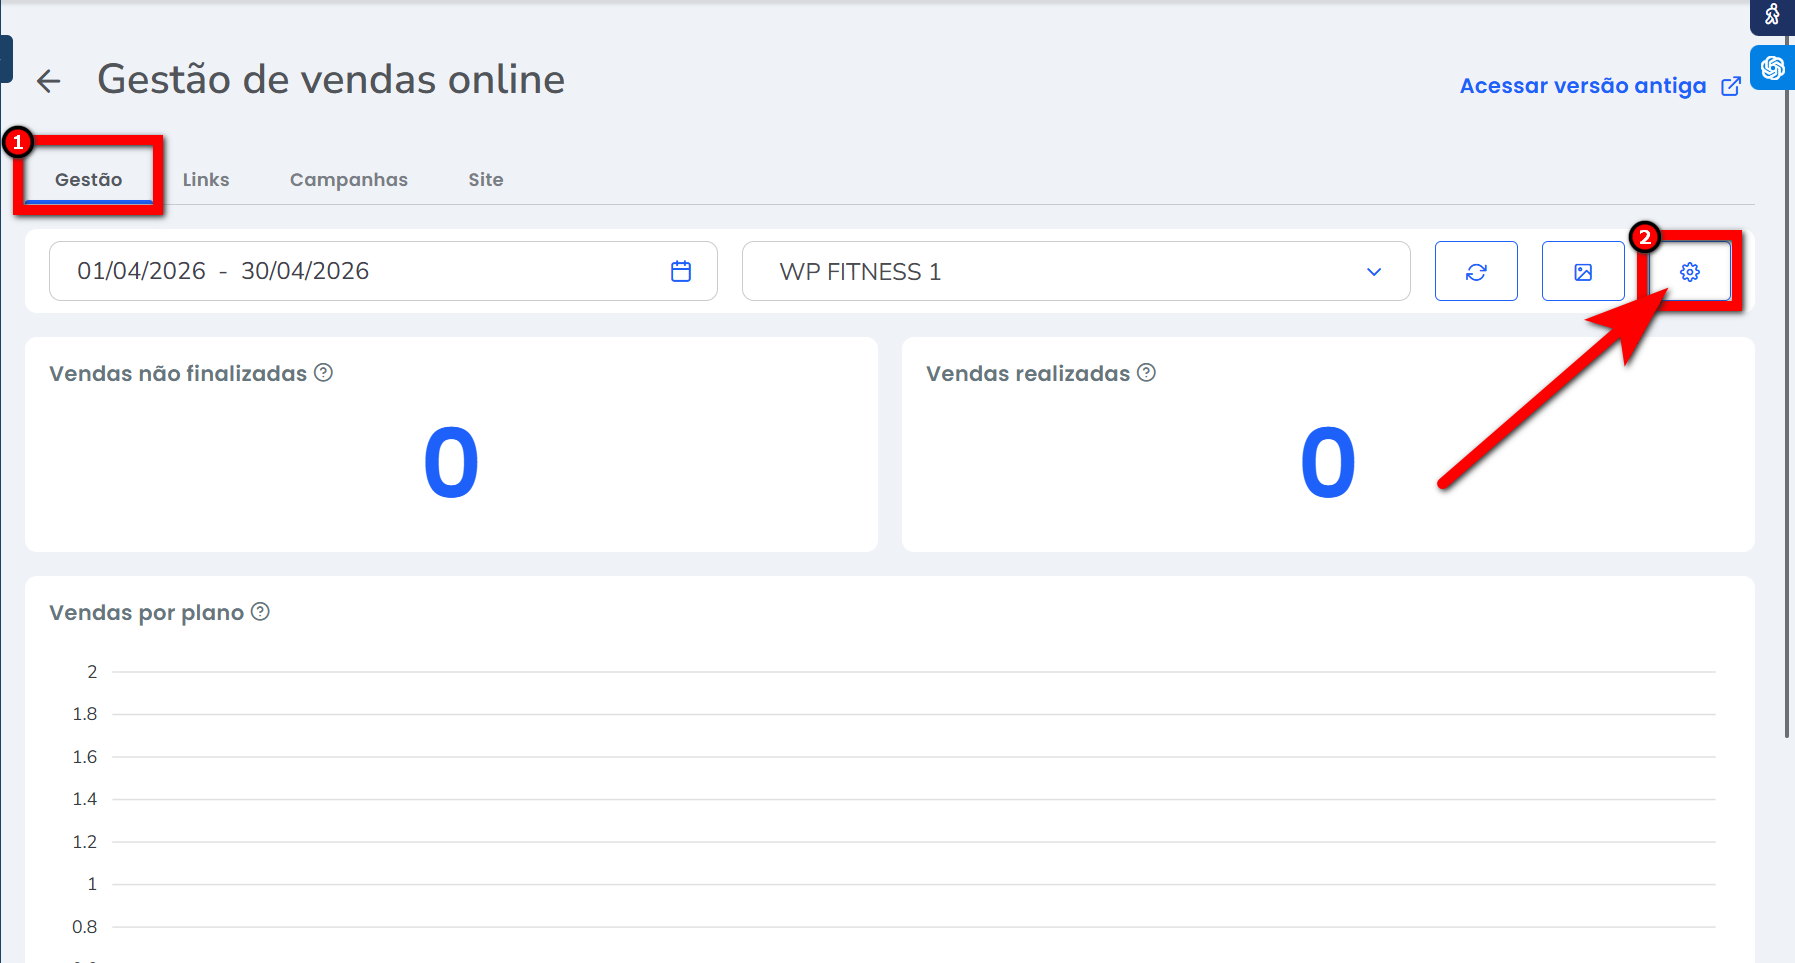Switch to the Campanhas tab
Screen dimensions: 1795x963
349,180
